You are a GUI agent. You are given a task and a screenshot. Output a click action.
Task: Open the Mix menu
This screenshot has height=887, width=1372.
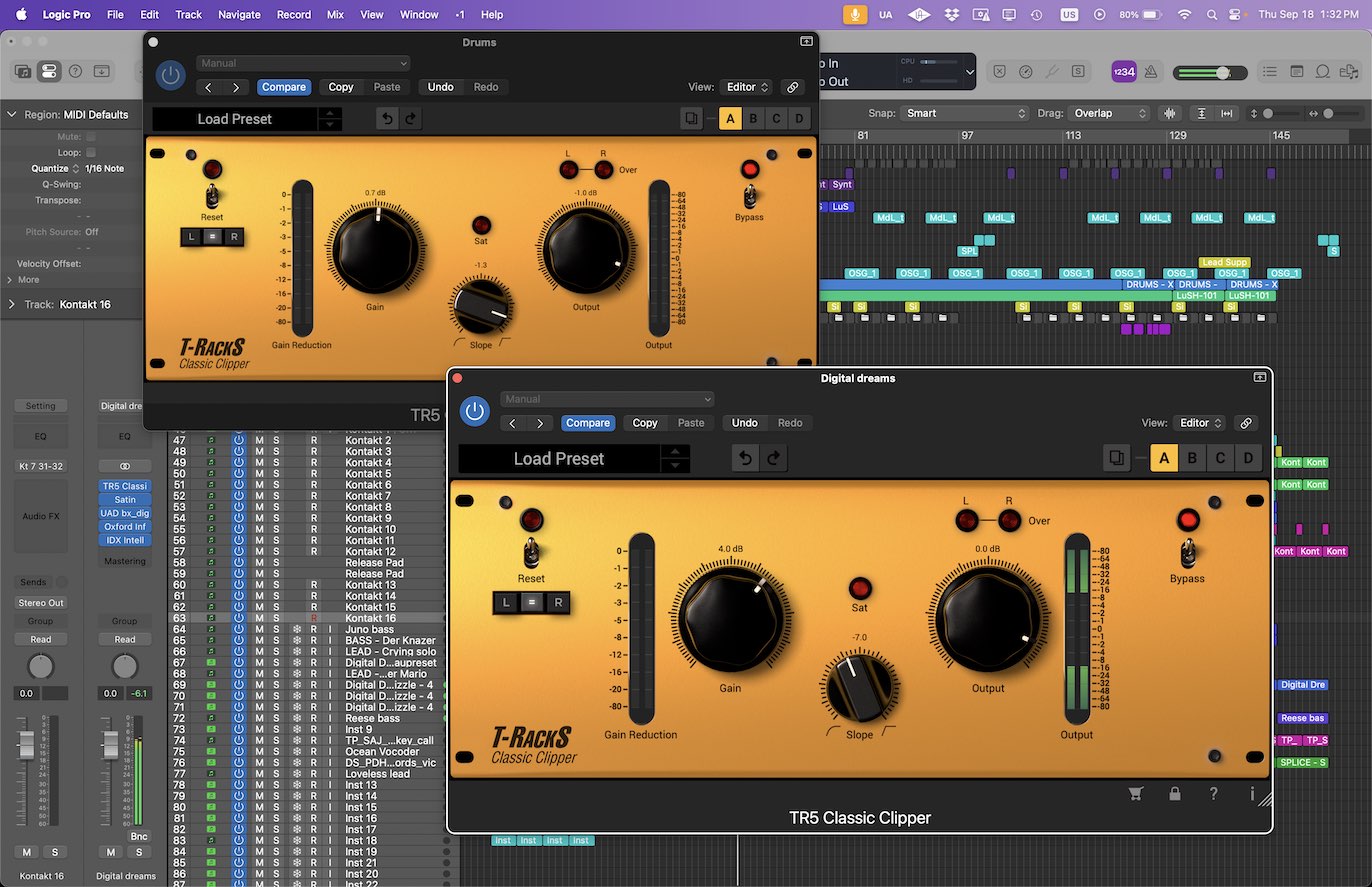click(335, 14)
